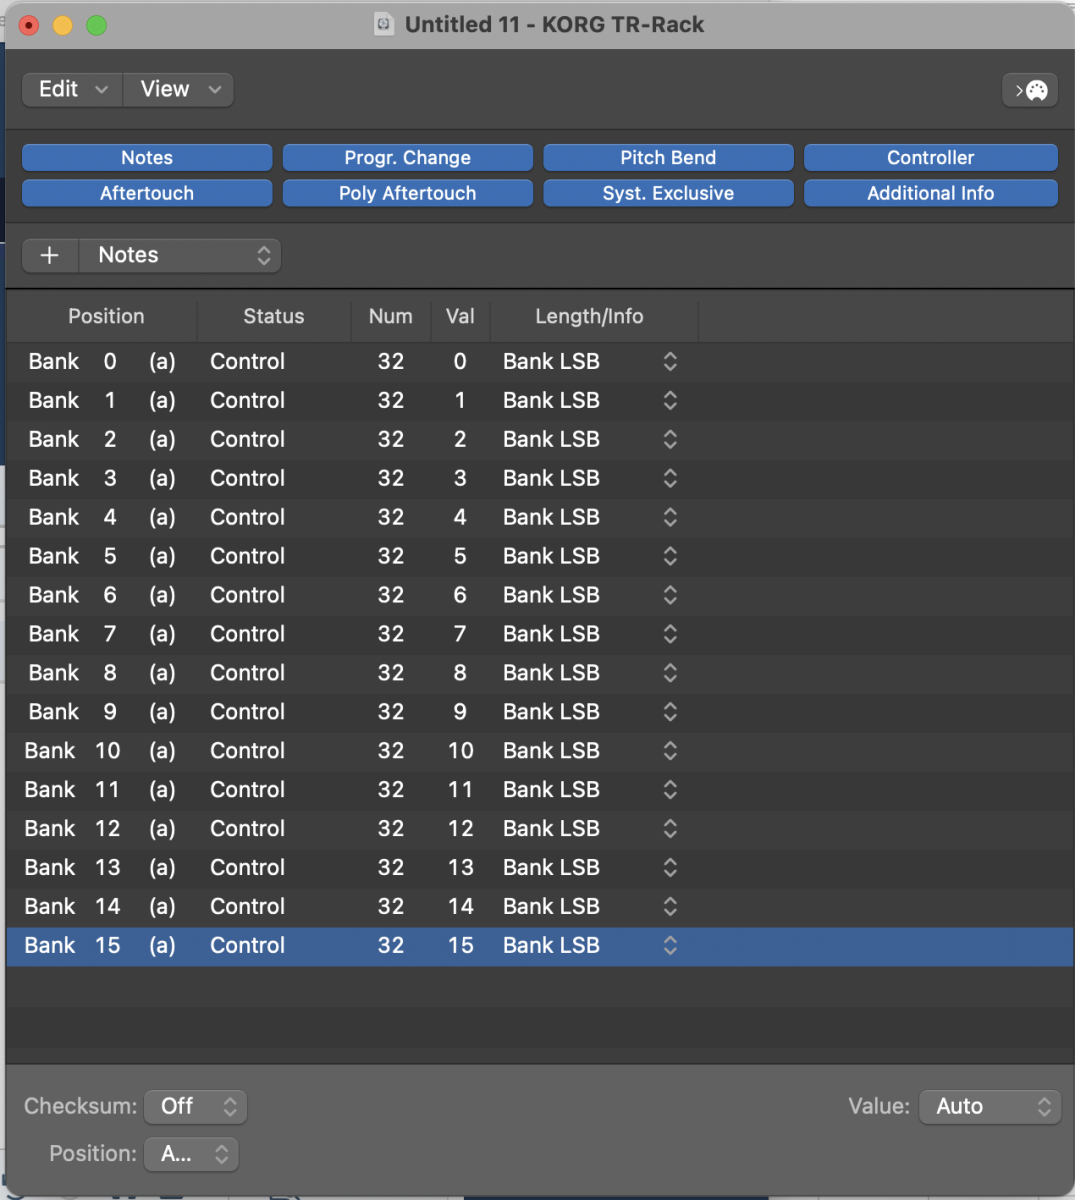
Task: Click Num 32 in Bank 12 row
Action: (391, 830)
